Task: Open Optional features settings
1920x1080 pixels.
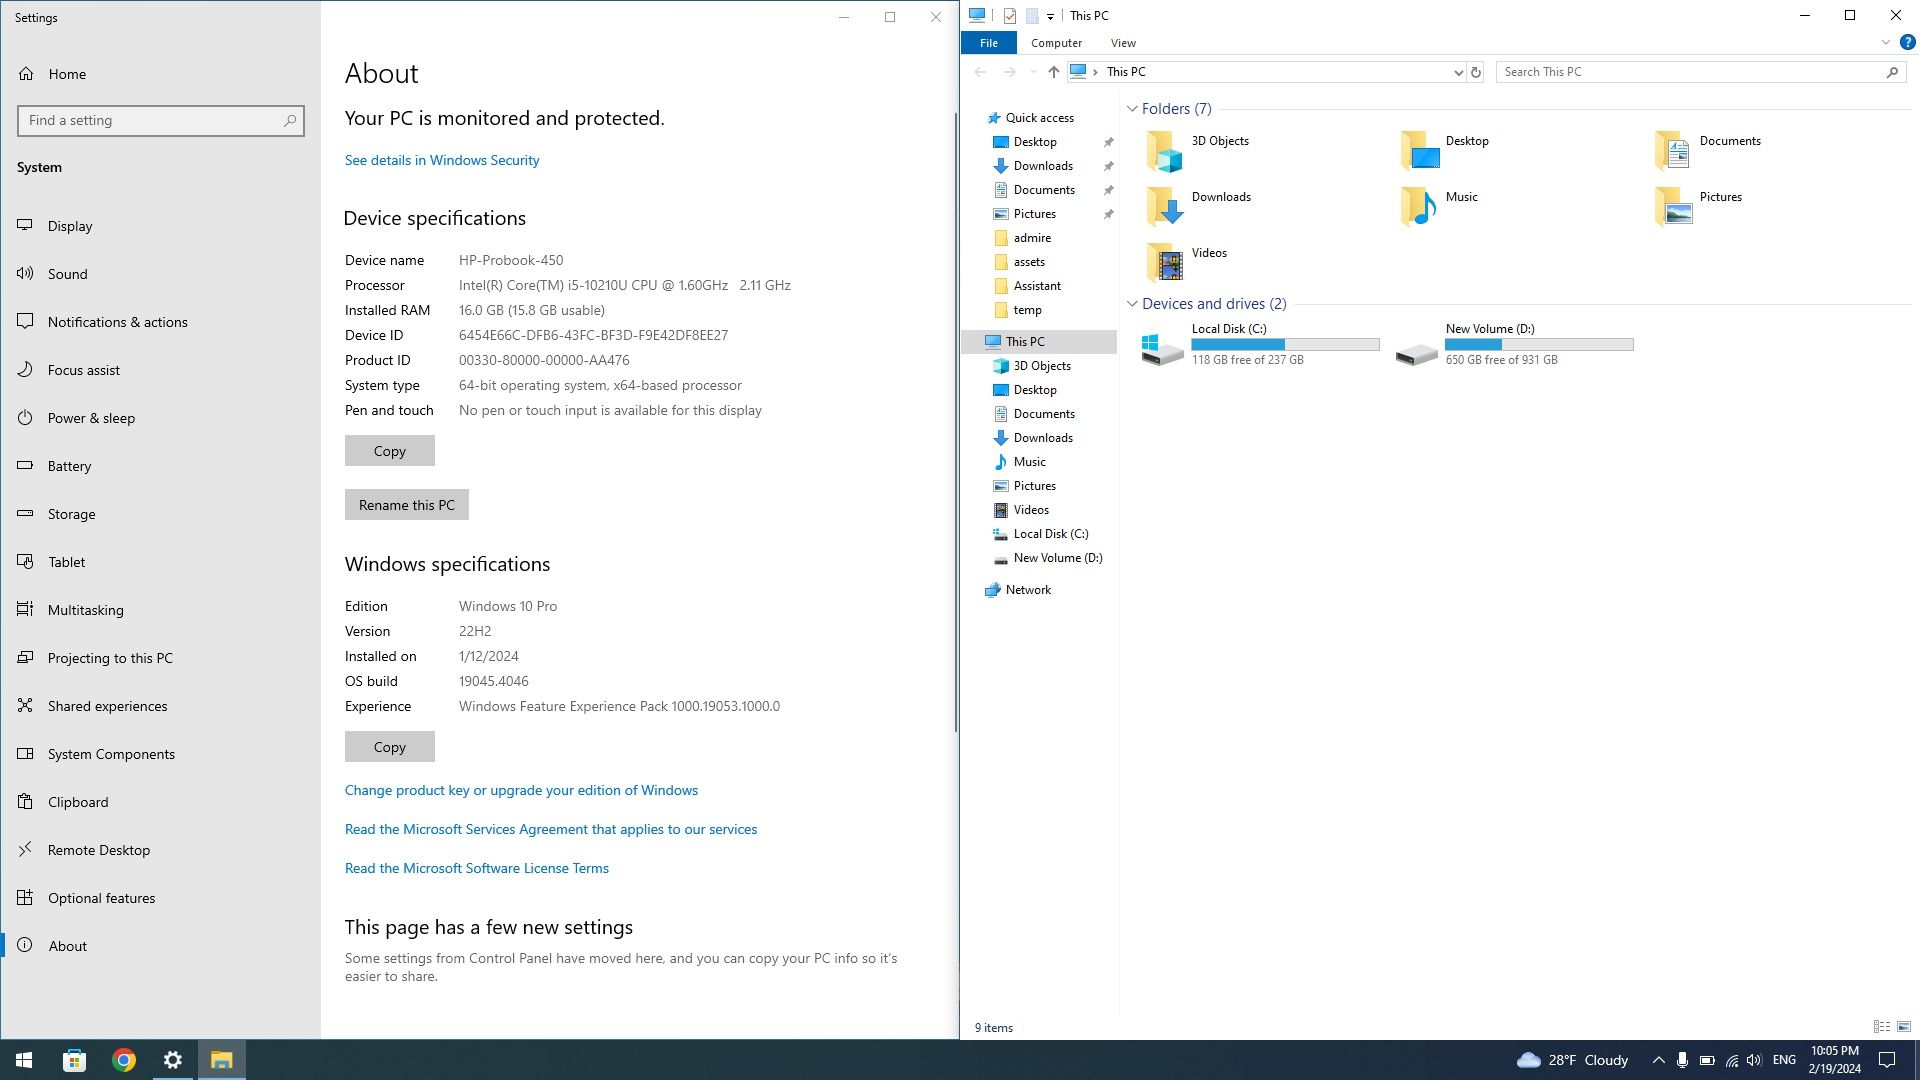Action: 160,898
